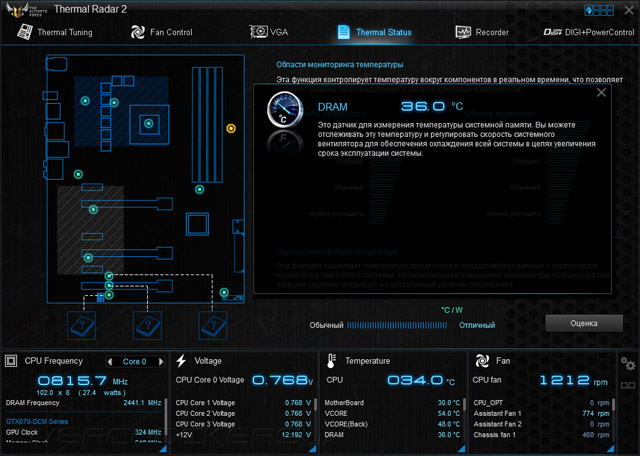The image size is (640, 456).
Task: Expand the Fan panel corner arrow
Action: (611, 449)
